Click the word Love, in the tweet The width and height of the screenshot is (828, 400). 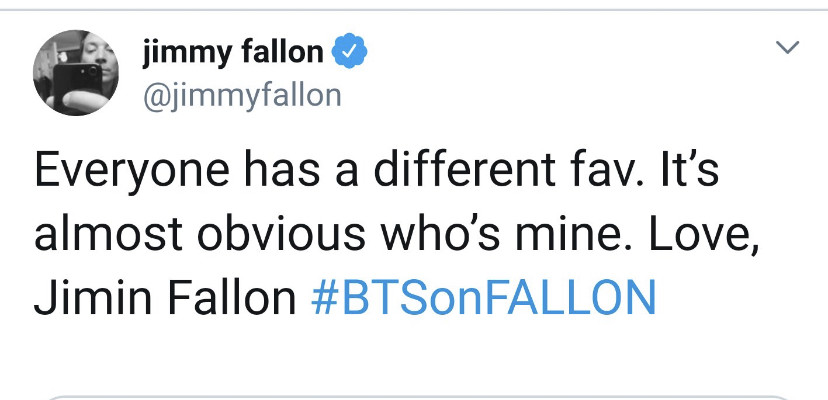click(703, 234)
